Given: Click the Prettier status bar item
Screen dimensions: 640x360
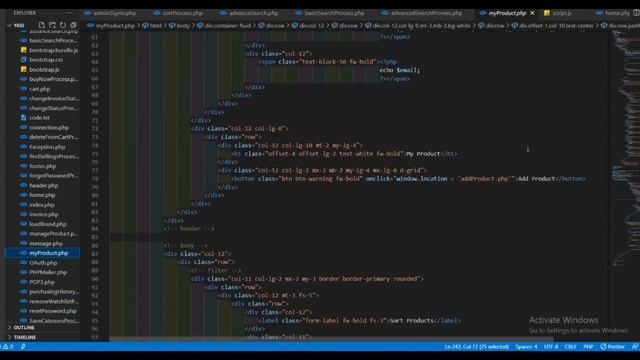Looking at the screenshot, I should (x=612, y=347).
